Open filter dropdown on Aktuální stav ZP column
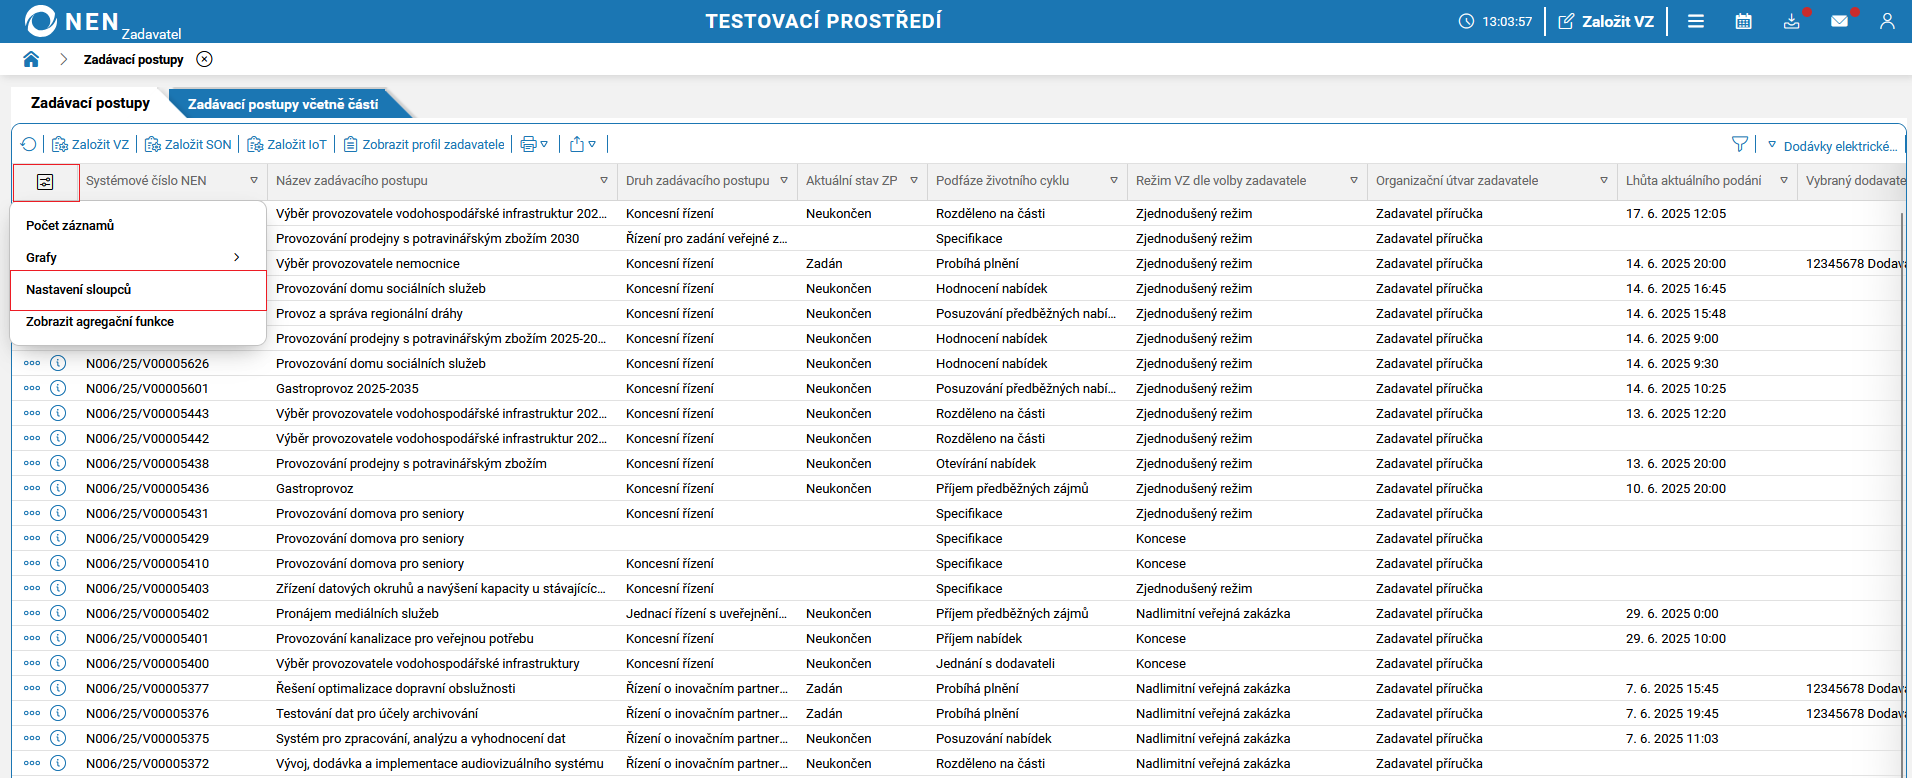Image resolution: width=1912 pixels, height=778 pixels. (x=913, y=181)
